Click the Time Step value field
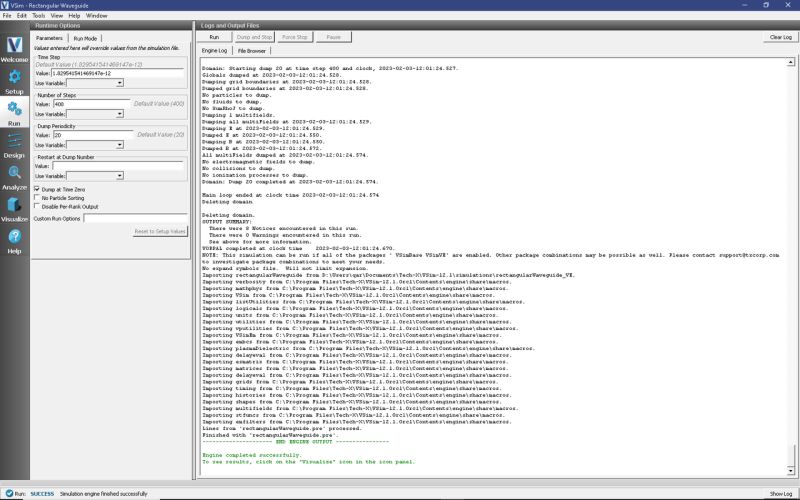This screenshot has height=500, width=800. click(x=117, y=73)
